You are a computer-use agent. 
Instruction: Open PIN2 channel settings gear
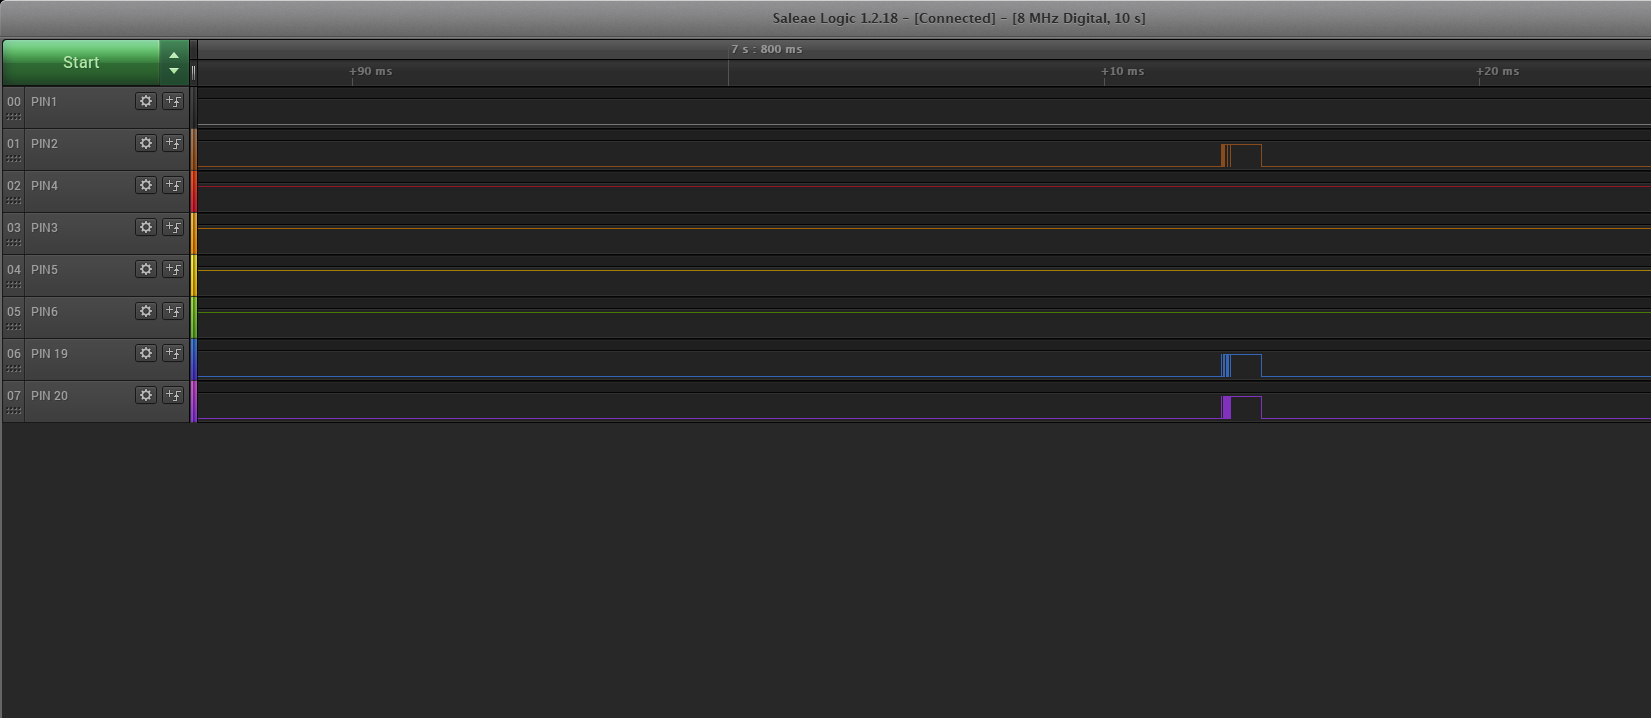point(146,143)
